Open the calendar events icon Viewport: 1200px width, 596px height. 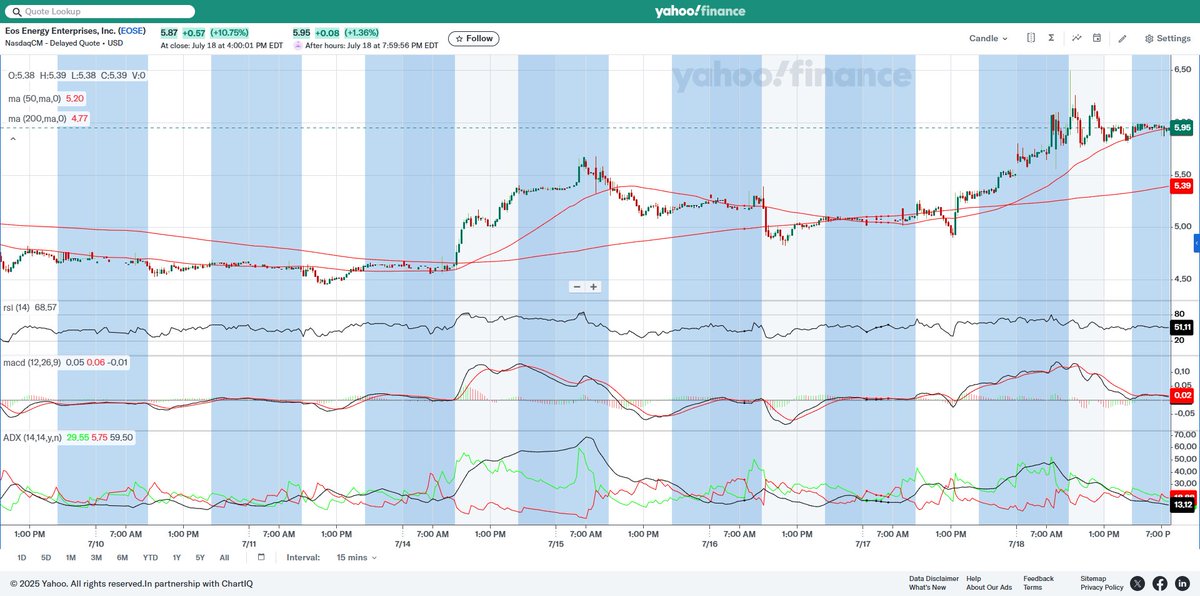(1097, 38)
